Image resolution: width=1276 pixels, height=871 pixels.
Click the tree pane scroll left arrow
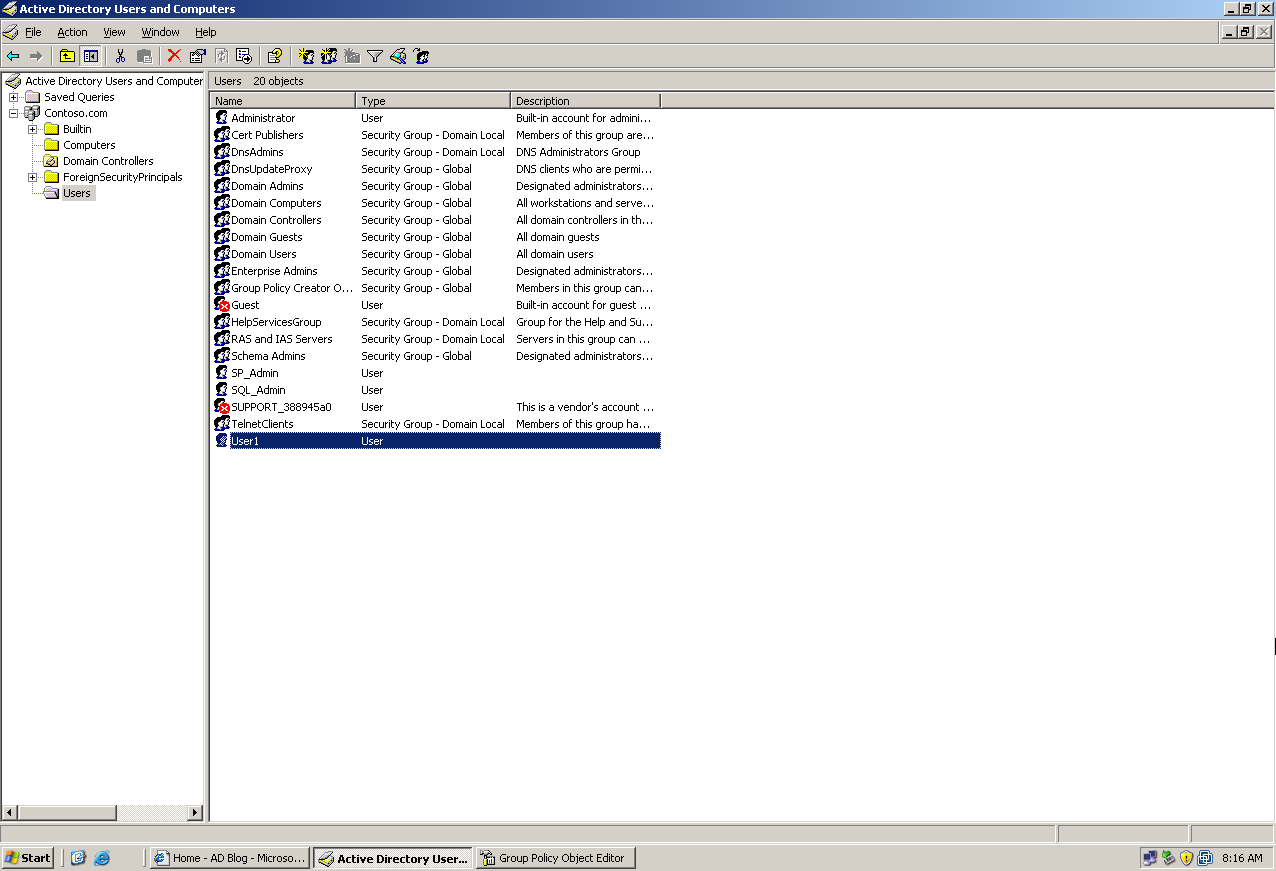tap(10, 813)
